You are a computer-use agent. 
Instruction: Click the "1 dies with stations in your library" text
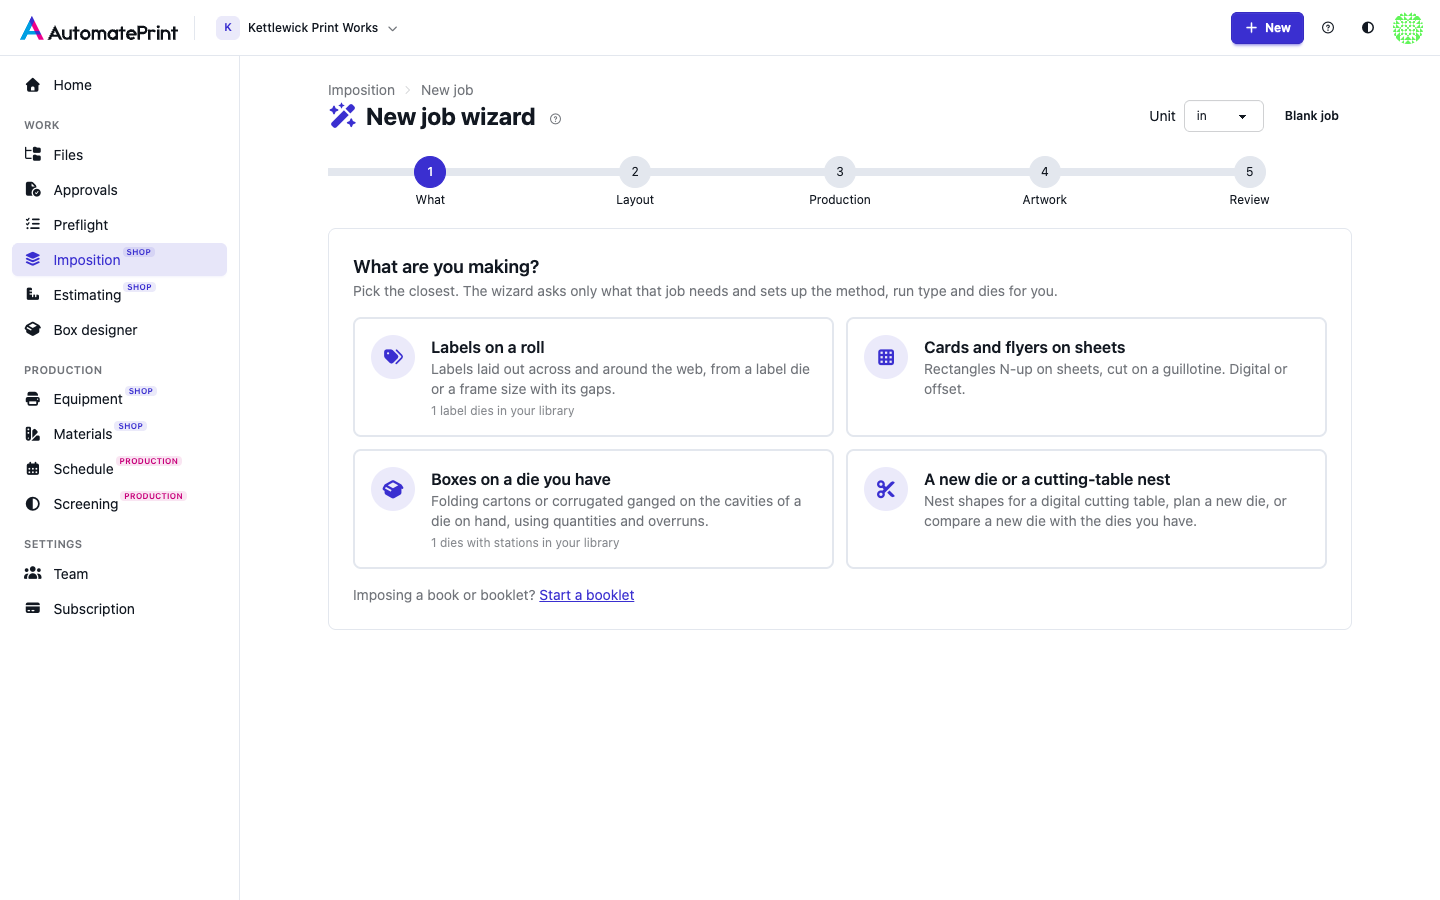pos(525,543)
